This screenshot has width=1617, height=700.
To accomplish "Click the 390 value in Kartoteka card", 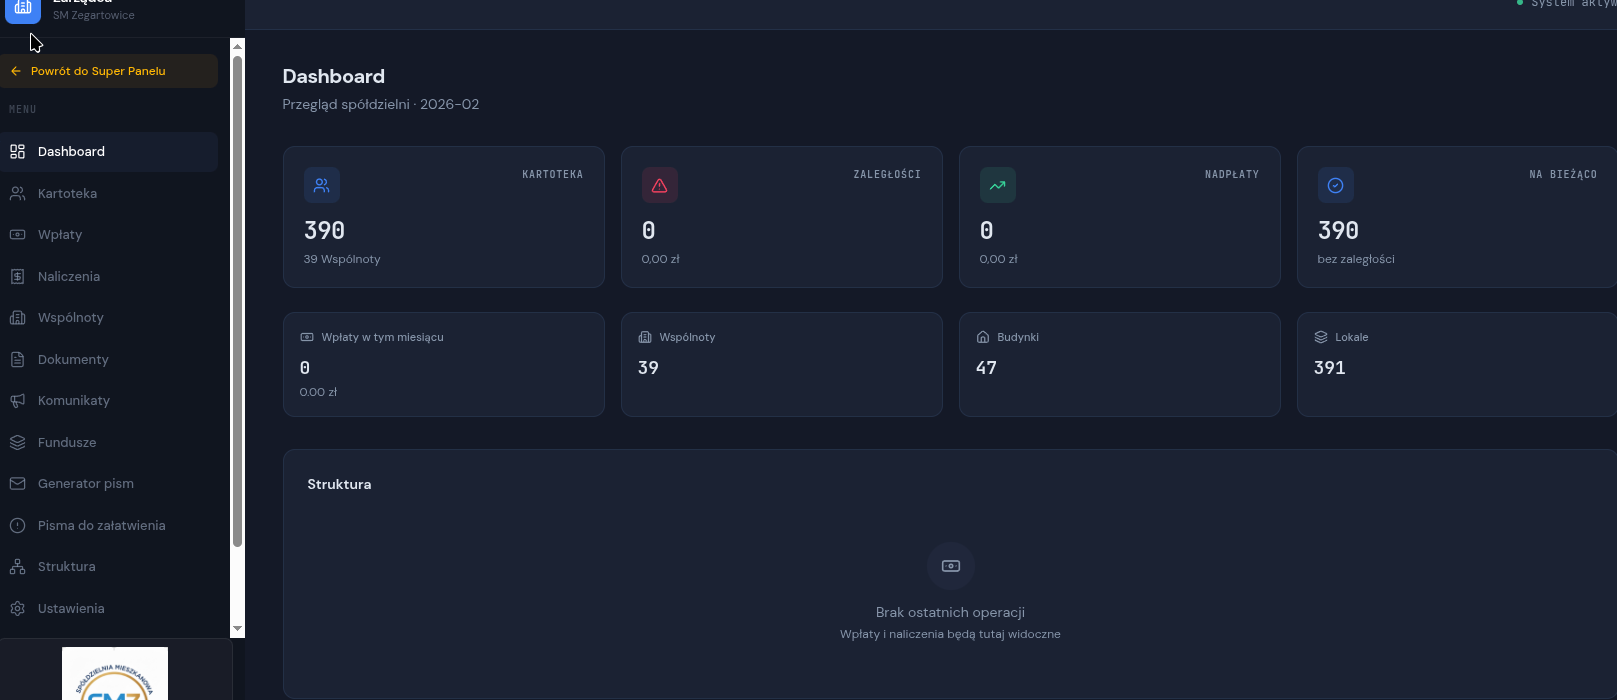I will [x=324, y=231].
